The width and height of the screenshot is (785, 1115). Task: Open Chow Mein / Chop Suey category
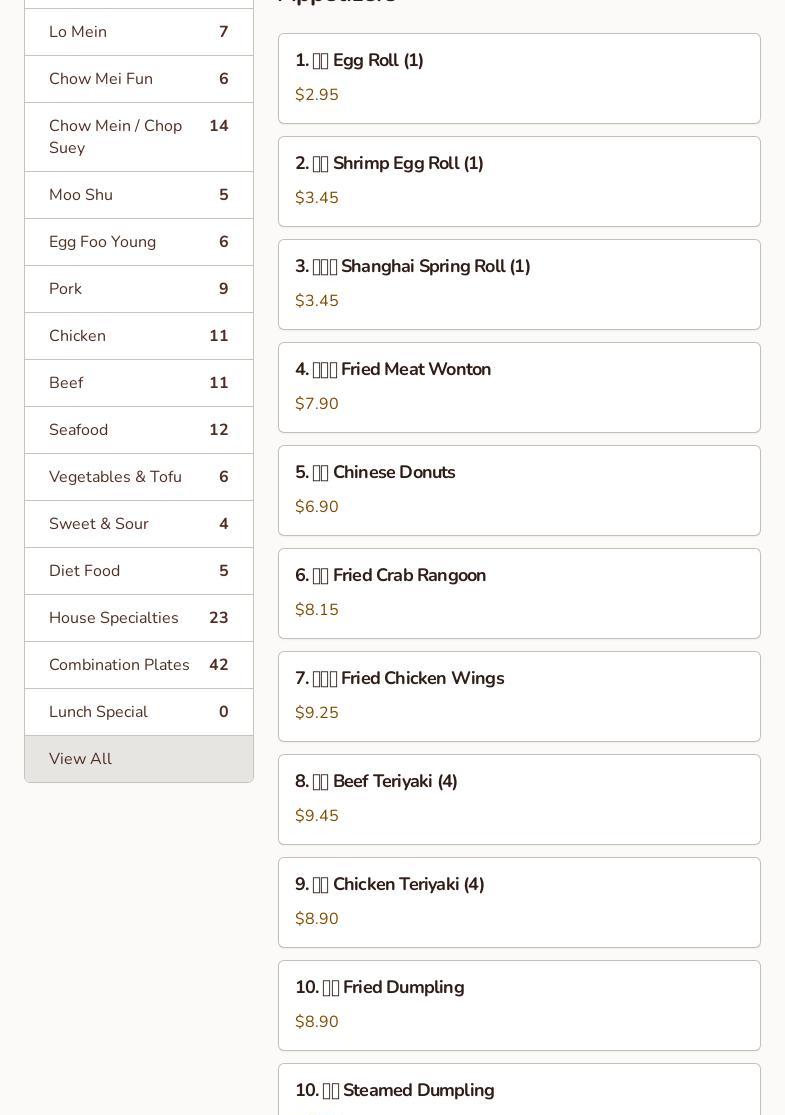(x=139, y=137)
